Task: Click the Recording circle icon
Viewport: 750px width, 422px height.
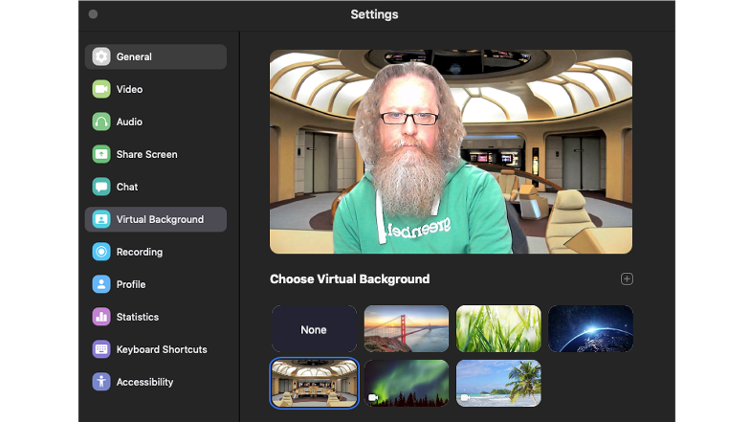Action: pyautogui.click(x=101, y=252)
